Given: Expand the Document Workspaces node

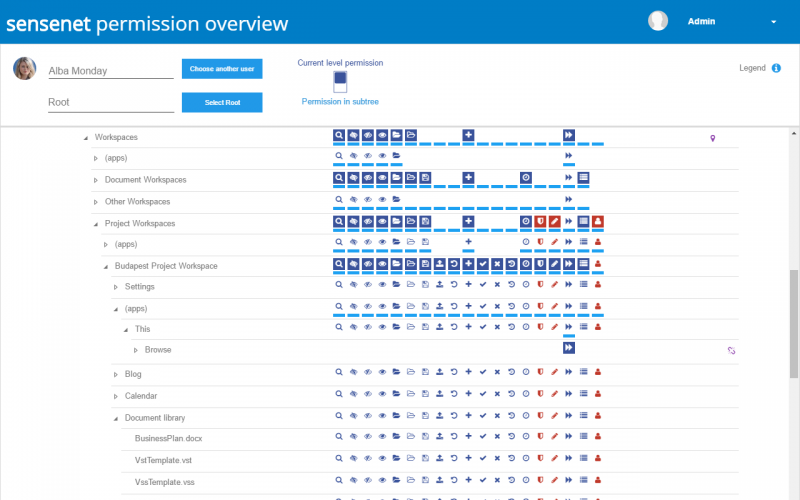Looking at the screenshot, I should 95,180.
